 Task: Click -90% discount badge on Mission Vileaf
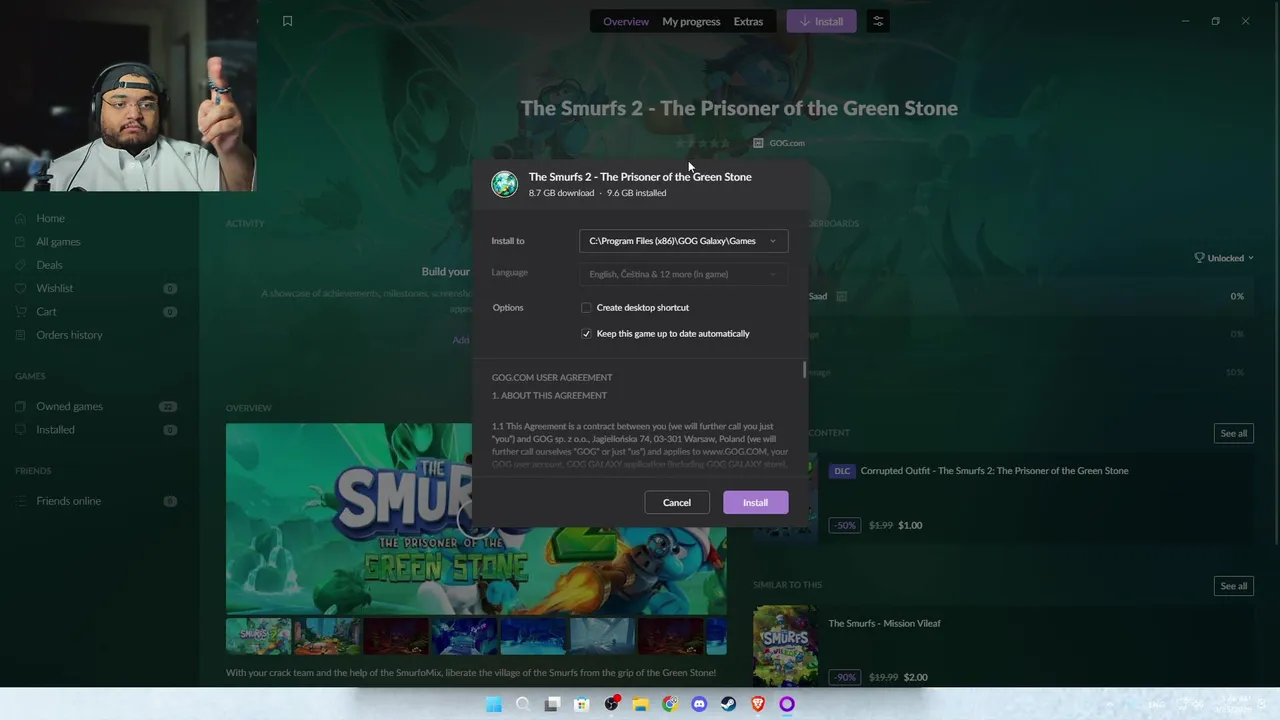(845, 677)
